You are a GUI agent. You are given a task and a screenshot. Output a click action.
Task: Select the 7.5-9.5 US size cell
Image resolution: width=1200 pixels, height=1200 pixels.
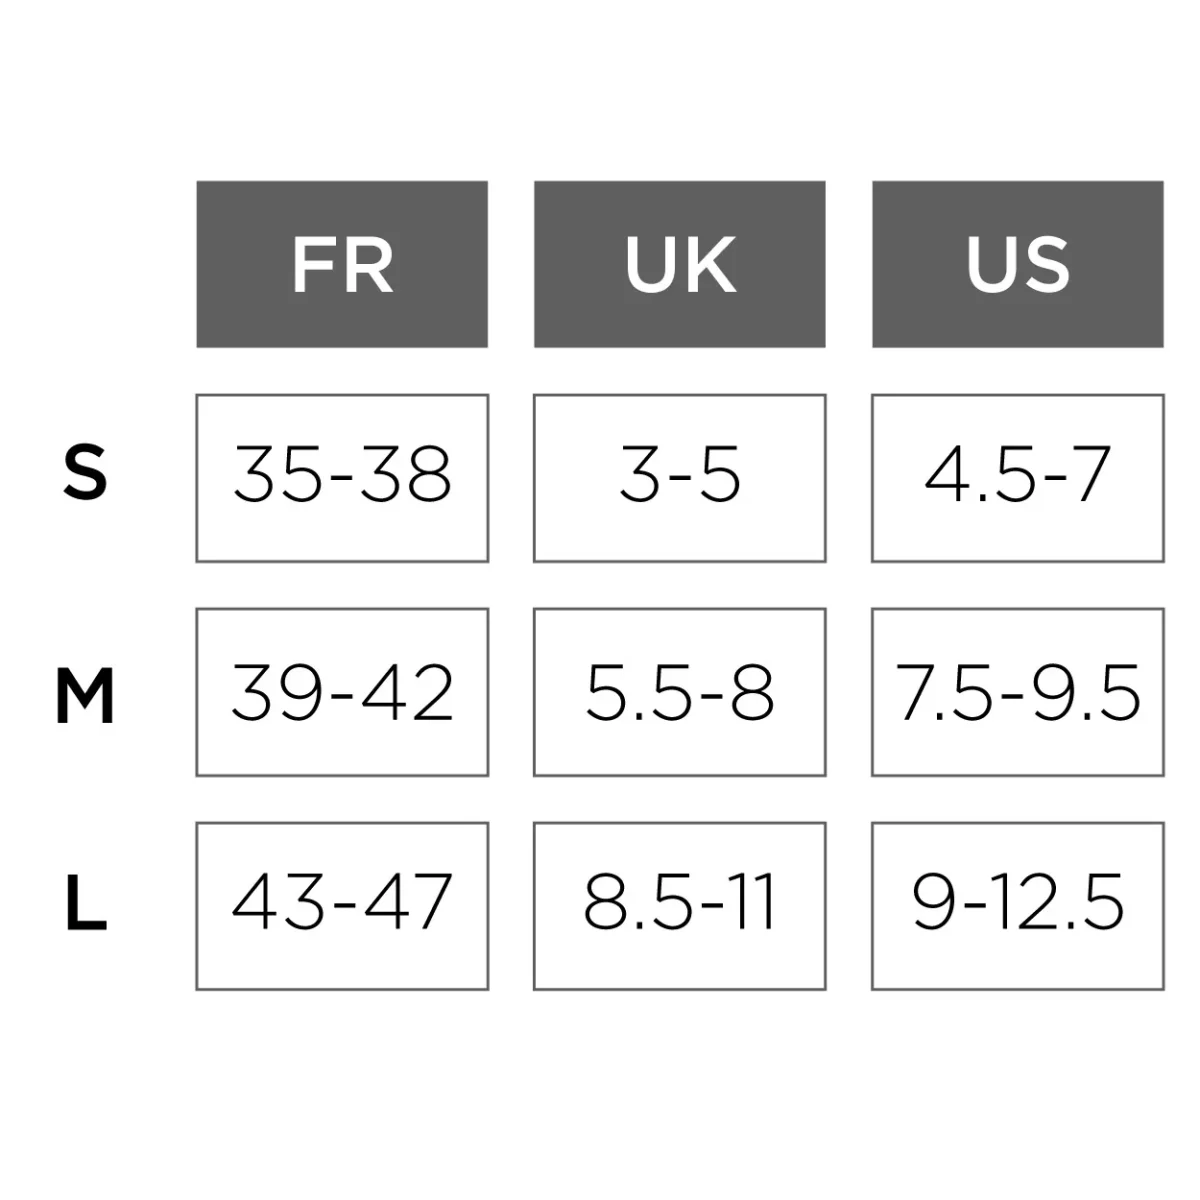(x=1018, y=692)
